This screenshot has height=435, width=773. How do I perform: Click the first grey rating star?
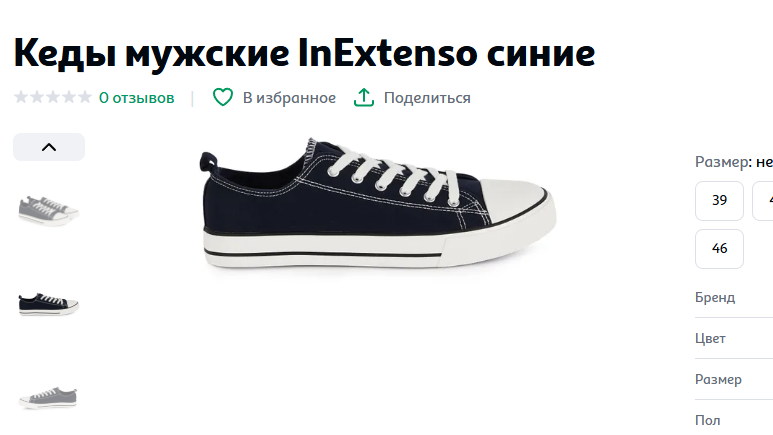point(21,97)
